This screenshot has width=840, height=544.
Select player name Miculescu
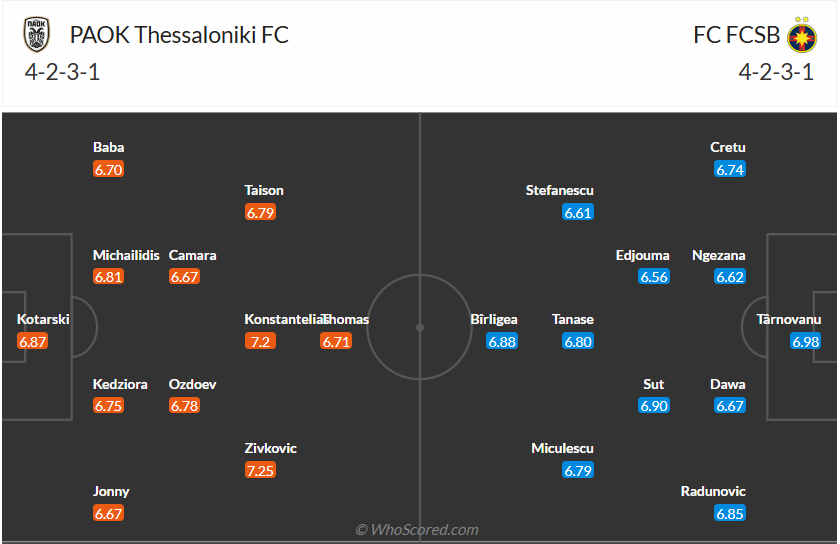[562, 448]
